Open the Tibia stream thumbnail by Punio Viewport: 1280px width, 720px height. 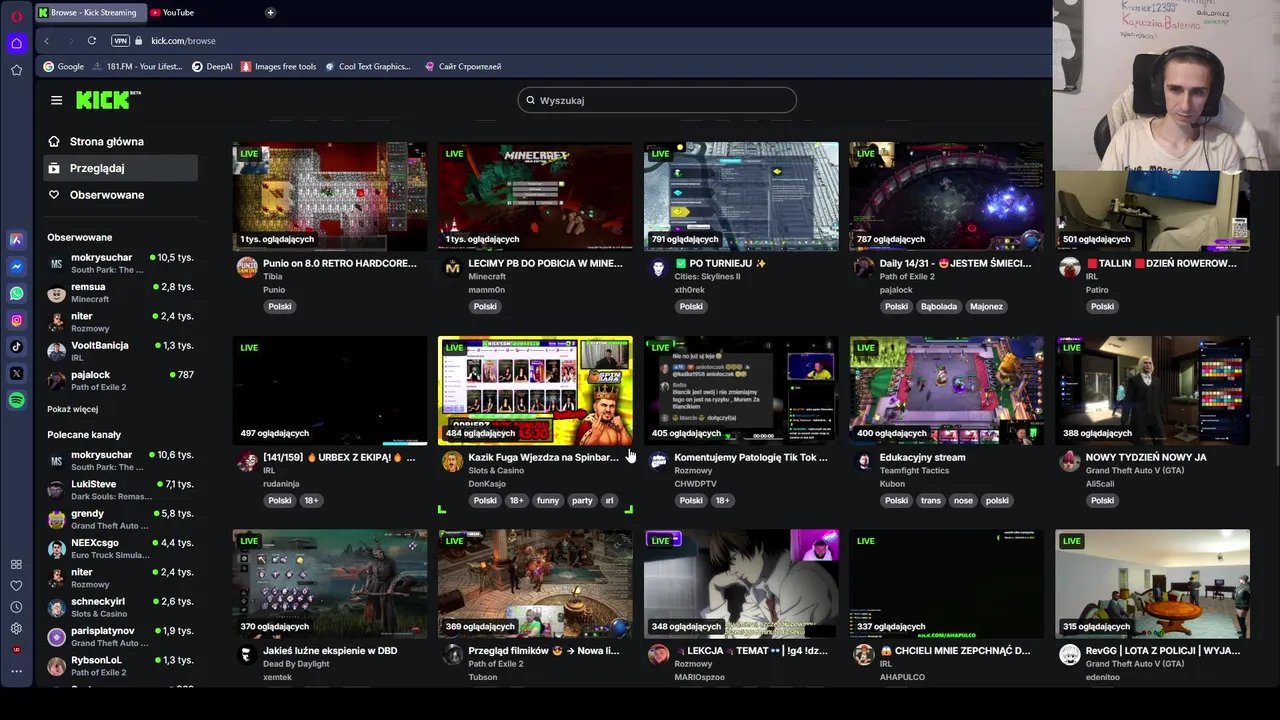tap(330, 196)
